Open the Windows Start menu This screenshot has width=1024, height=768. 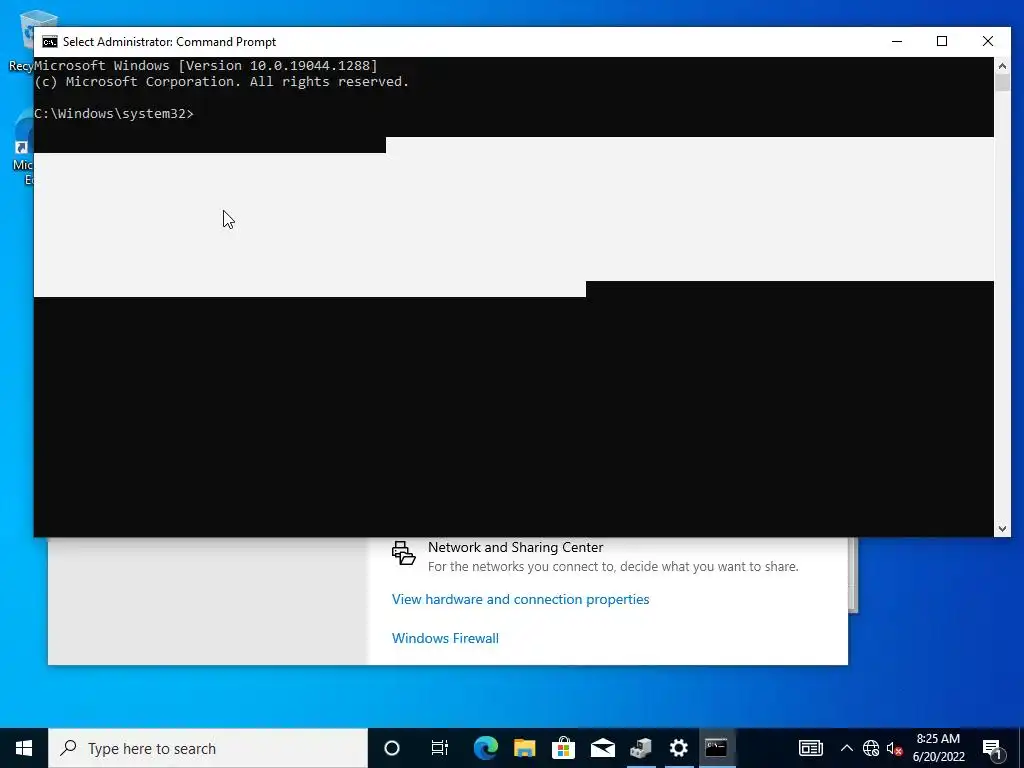click(24, 748)
